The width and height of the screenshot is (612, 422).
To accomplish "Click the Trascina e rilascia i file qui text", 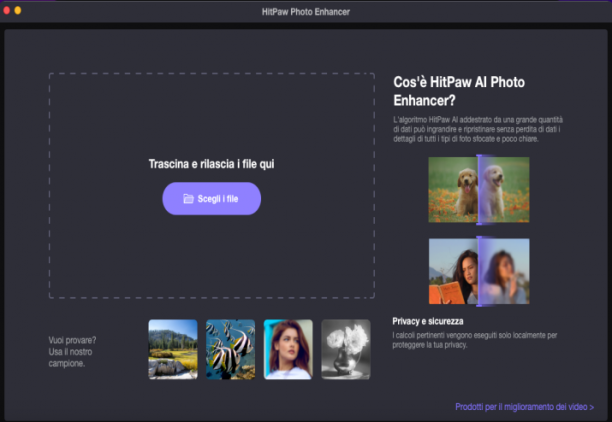I will pos(212,164).
